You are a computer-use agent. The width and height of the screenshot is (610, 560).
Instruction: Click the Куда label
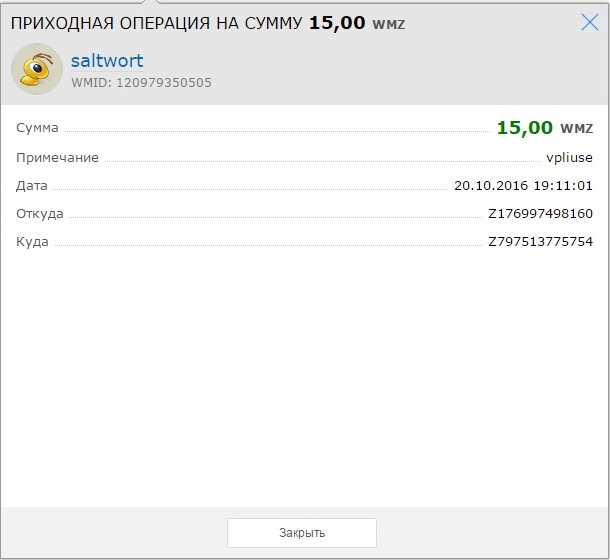click(x=32, y=242)
